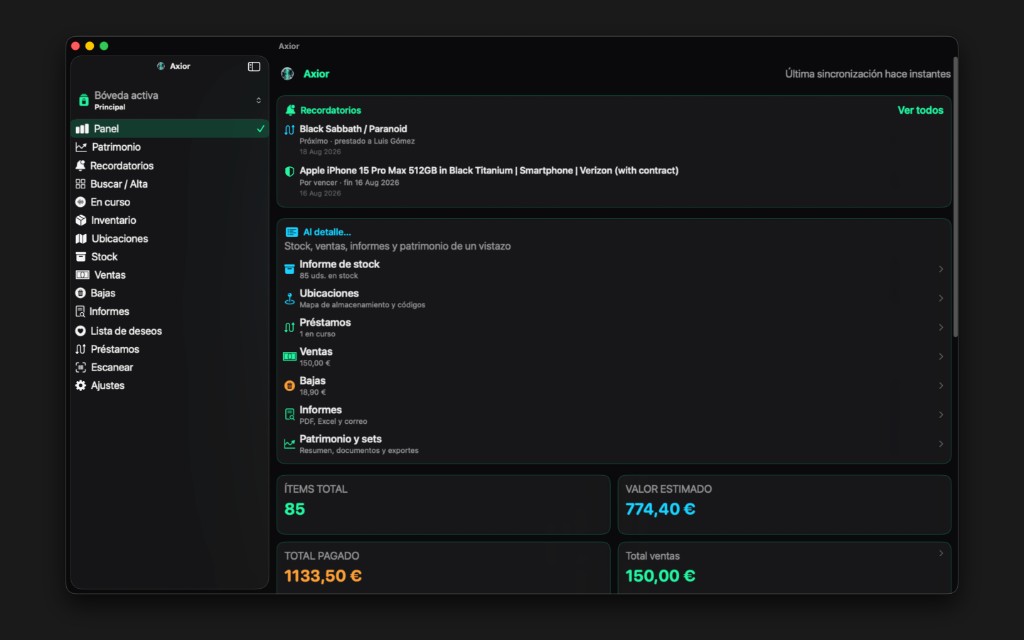The image size is (1024, 640).
Task: Click the Préstamos arrows icon in detail list
Action: [289, 327]
